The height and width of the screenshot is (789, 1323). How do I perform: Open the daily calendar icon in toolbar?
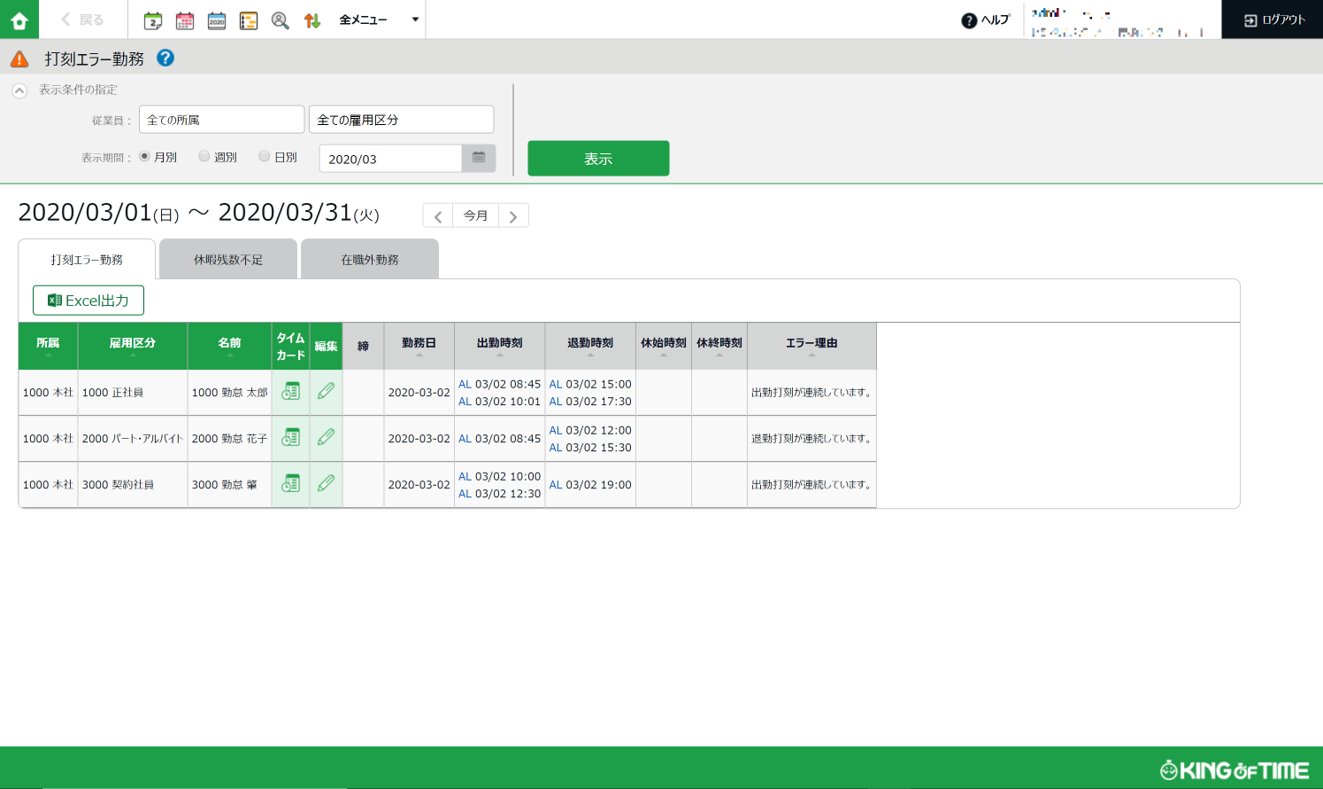pyautogui.click(x=153, y=20)
